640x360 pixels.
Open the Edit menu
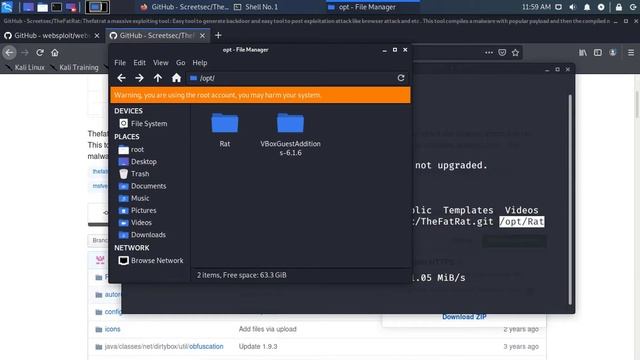pyautogui.click(x=139, y=63)
